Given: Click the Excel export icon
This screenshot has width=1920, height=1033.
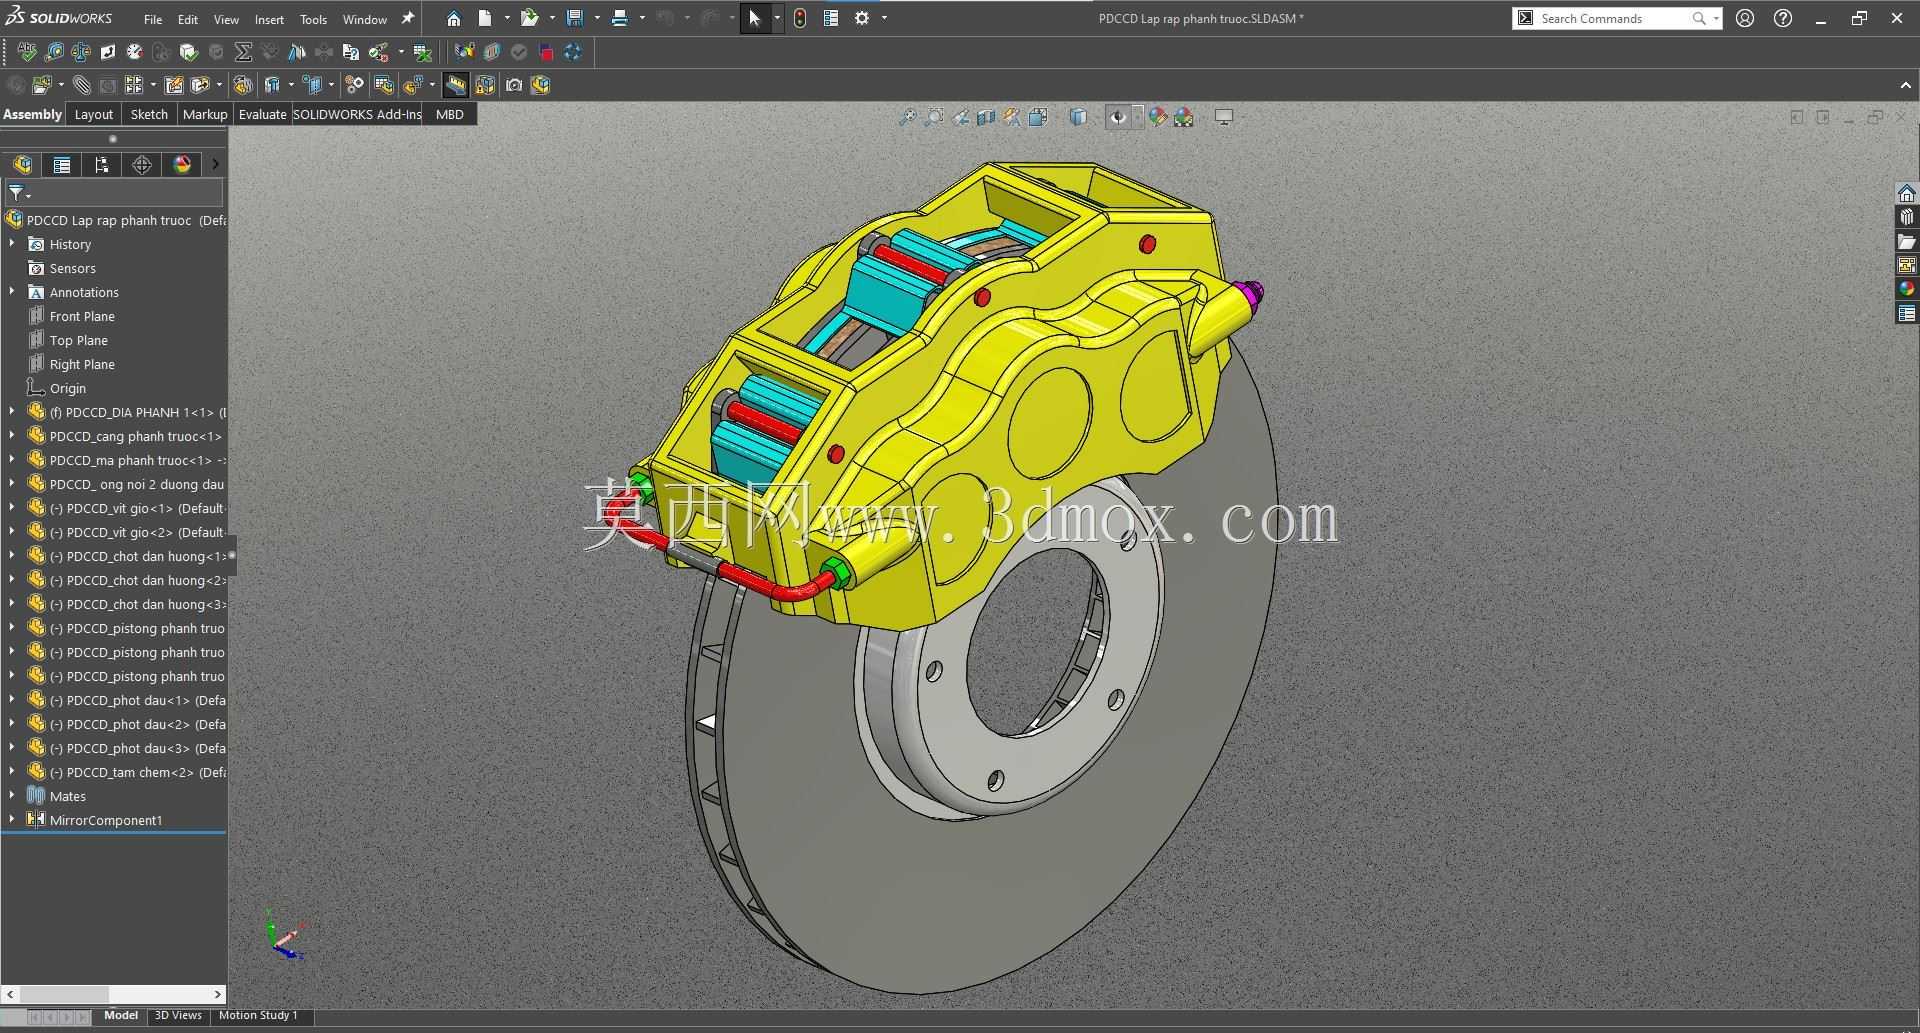Looking at the screenshot, I should click(x=423, y=52).
